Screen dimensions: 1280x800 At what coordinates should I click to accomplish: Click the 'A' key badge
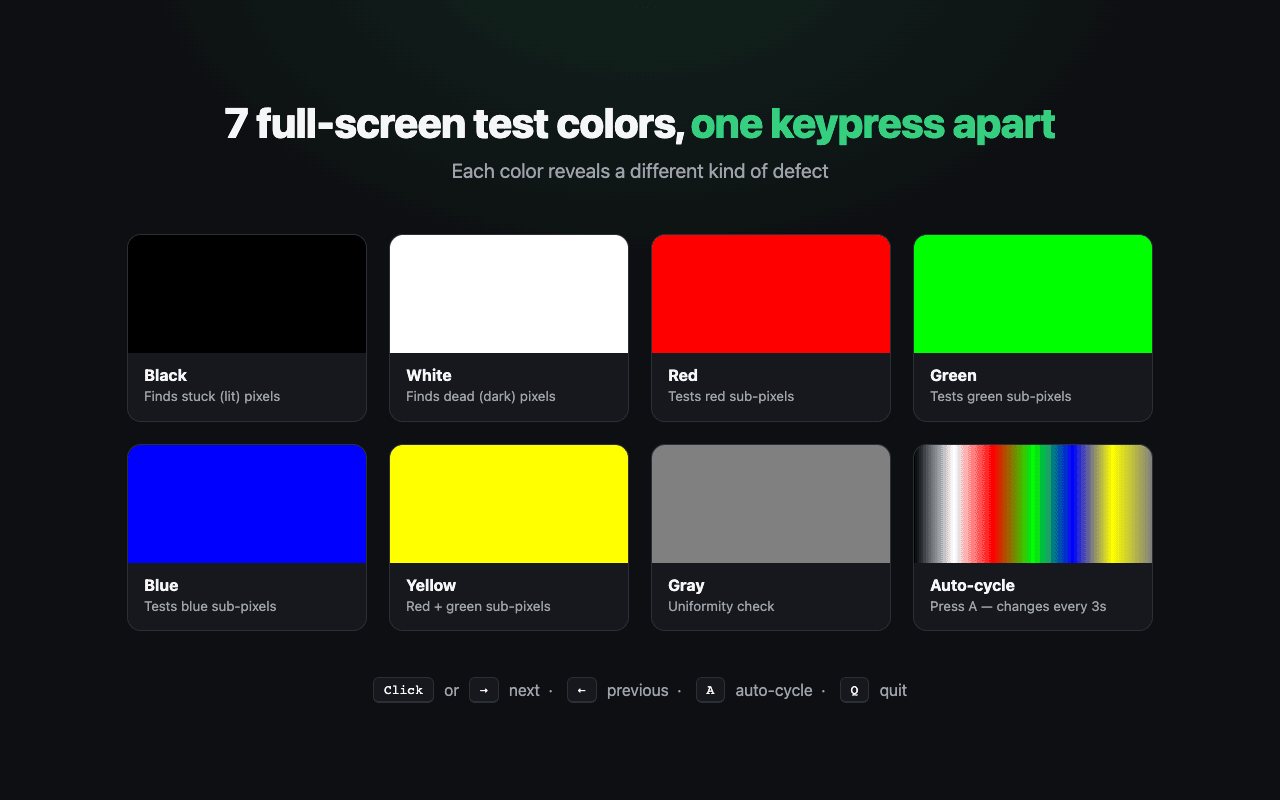[x=710, y=690]
